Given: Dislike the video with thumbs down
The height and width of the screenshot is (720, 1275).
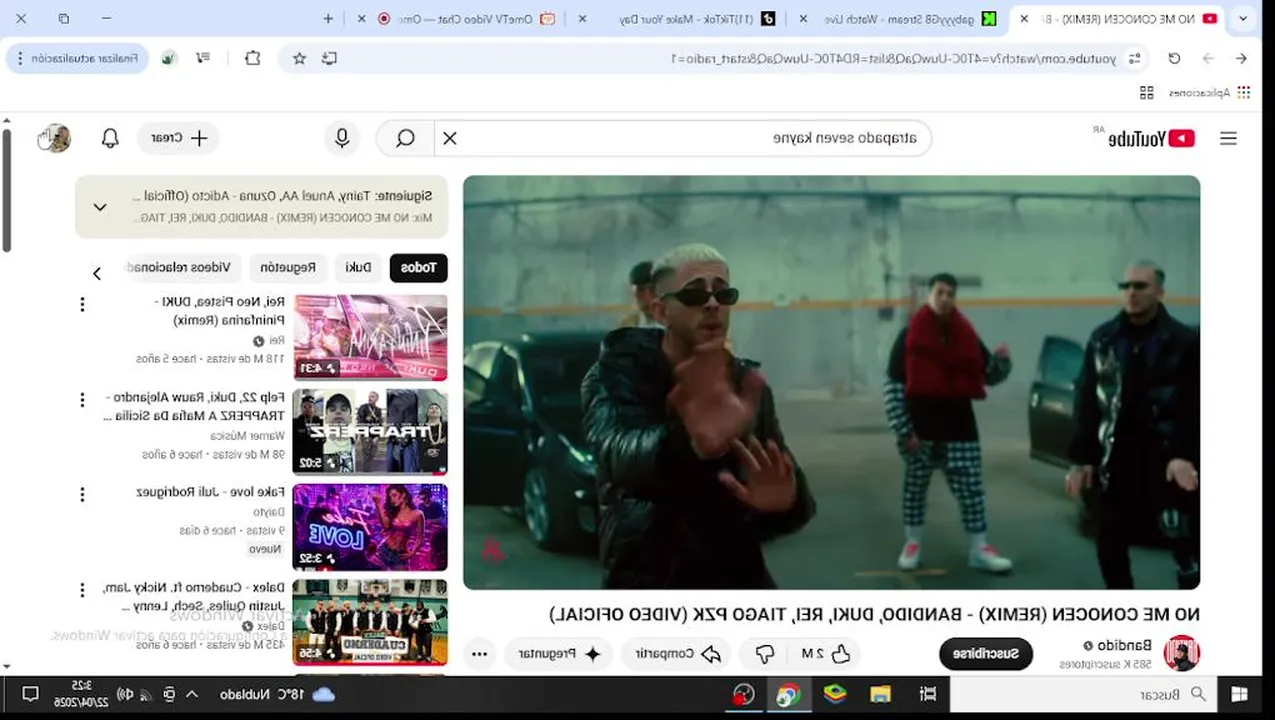Looking at the screenshot, I should (765, 654).
